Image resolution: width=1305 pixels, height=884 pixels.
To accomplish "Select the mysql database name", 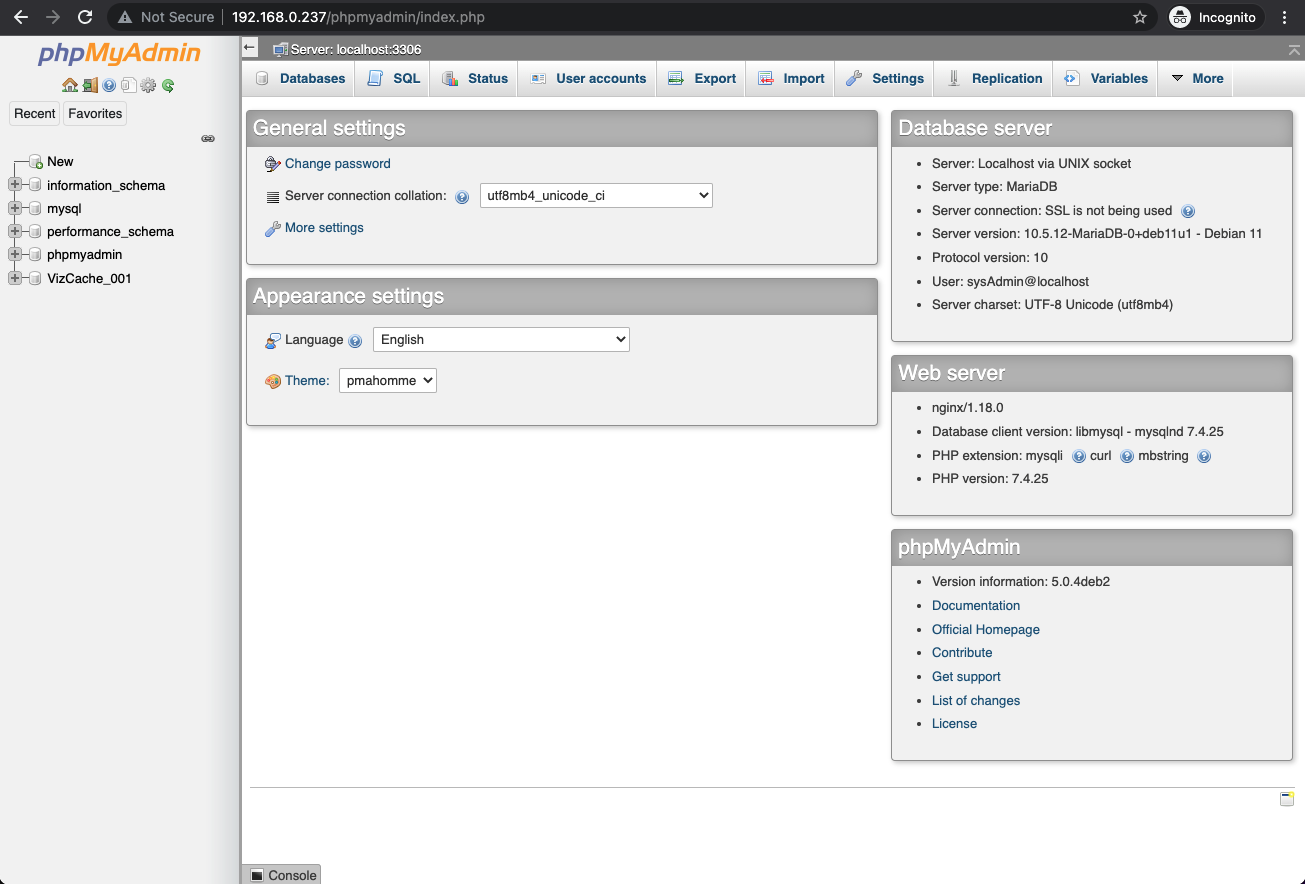I will pyautogui.click(x=64, y=209).
